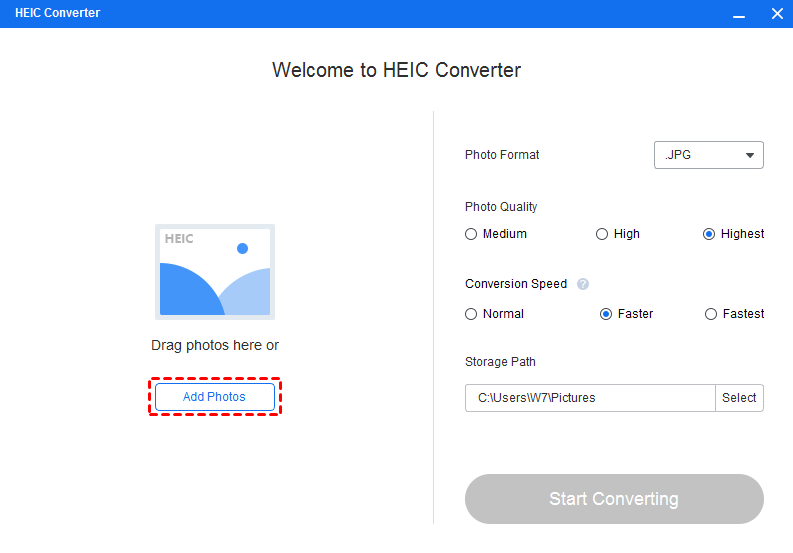Click the Conversion Speed help question mark
Viewport: 793px width, 553px height.
pos(583,284)
